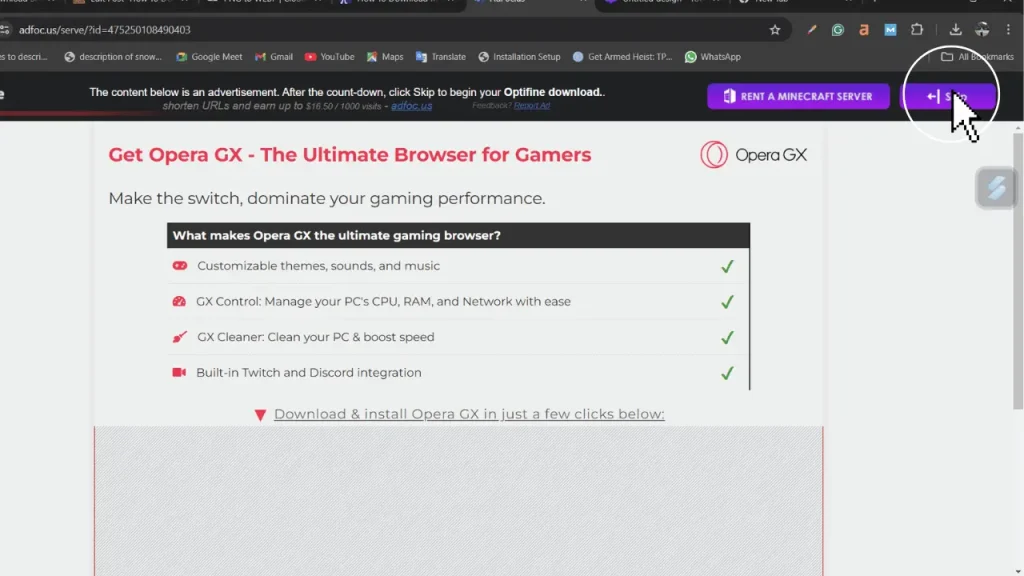Screen dimensions: 1024x576
Task: Click the 'Get Opera GX' headline
Action: click(349, 155)
